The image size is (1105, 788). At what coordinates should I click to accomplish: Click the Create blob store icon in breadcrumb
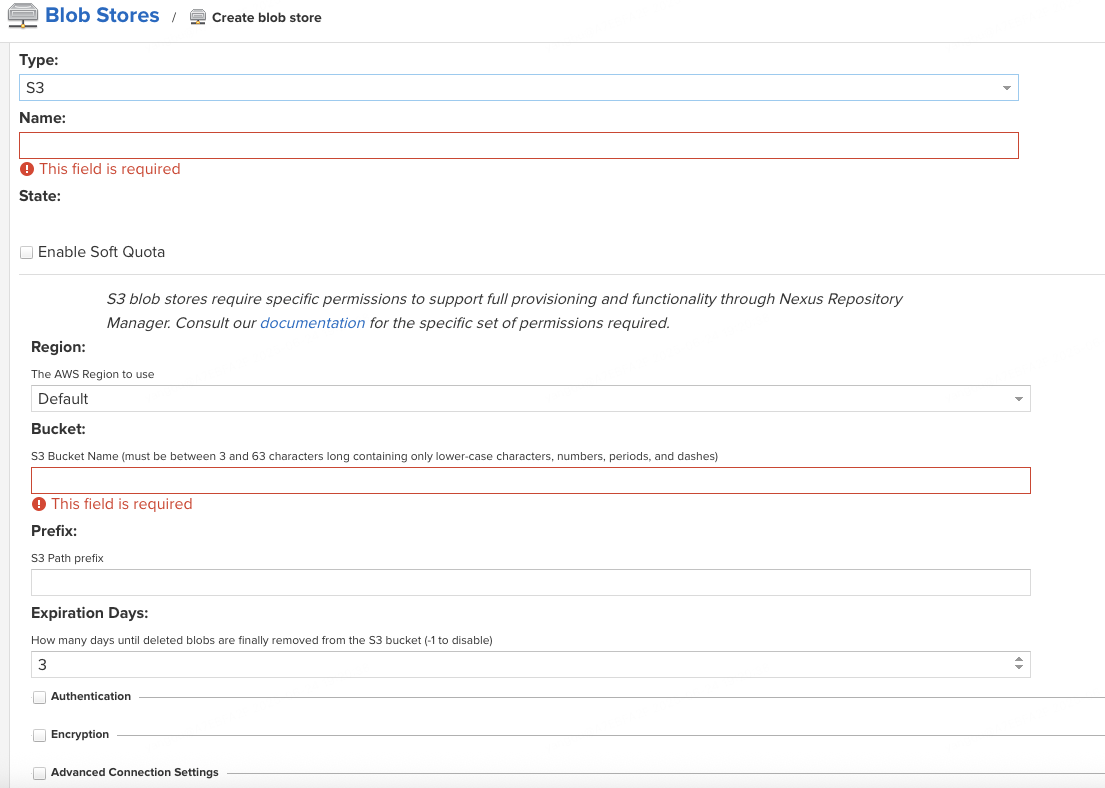[x=197, y=17]
